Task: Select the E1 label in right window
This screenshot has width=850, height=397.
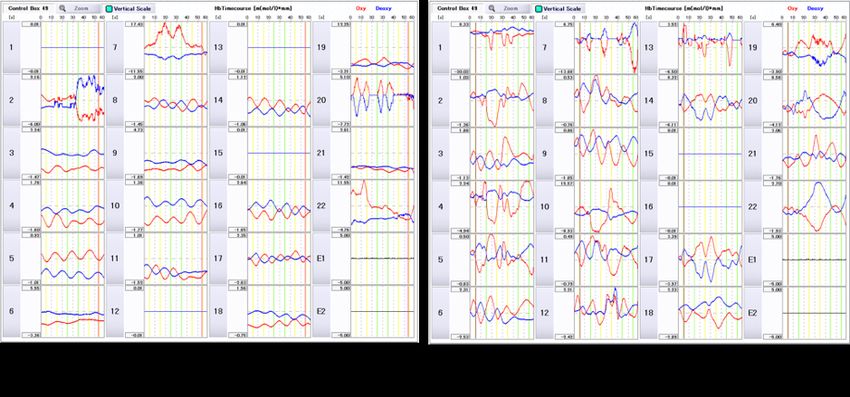Action: pos(752,259)
